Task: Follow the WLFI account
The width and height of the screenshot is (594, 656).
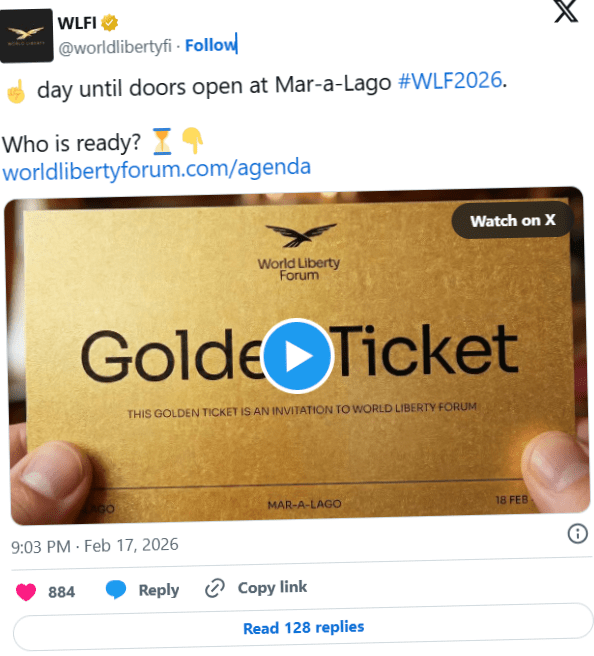Action: click(x=210, y=45)
